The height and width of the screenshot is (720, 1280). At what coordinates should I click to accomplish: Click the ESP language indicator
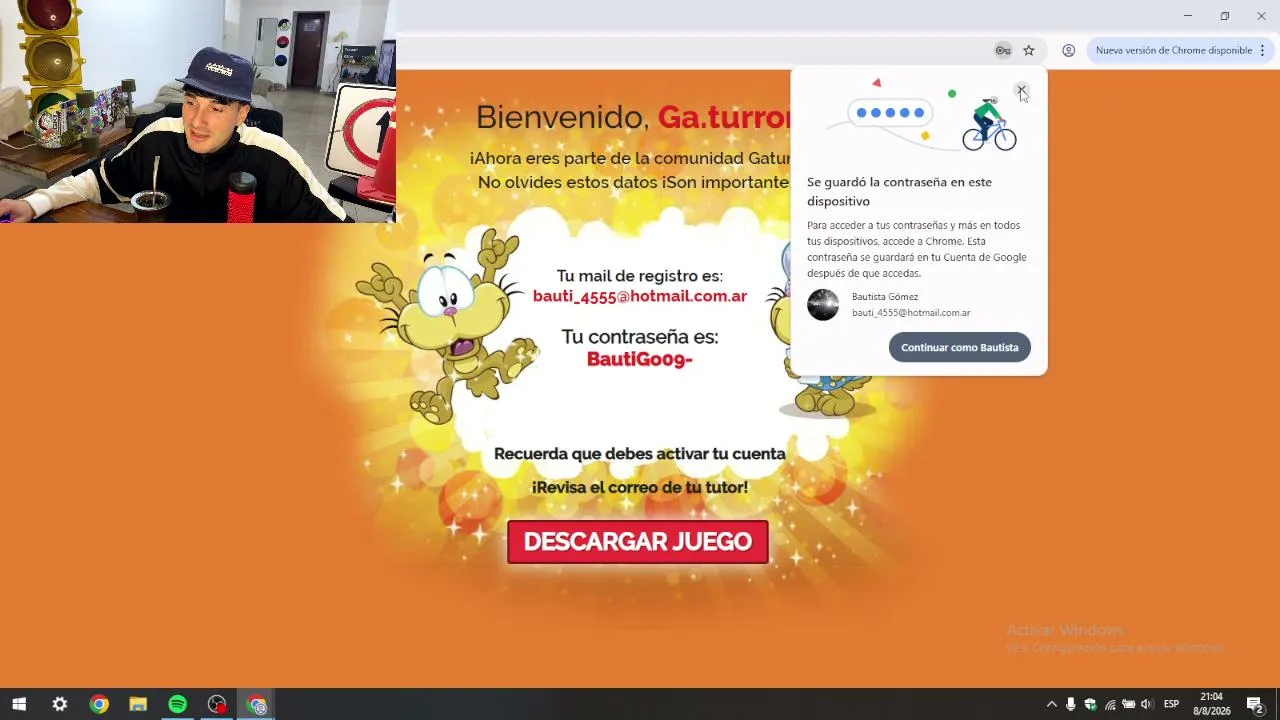(1171, 704)
